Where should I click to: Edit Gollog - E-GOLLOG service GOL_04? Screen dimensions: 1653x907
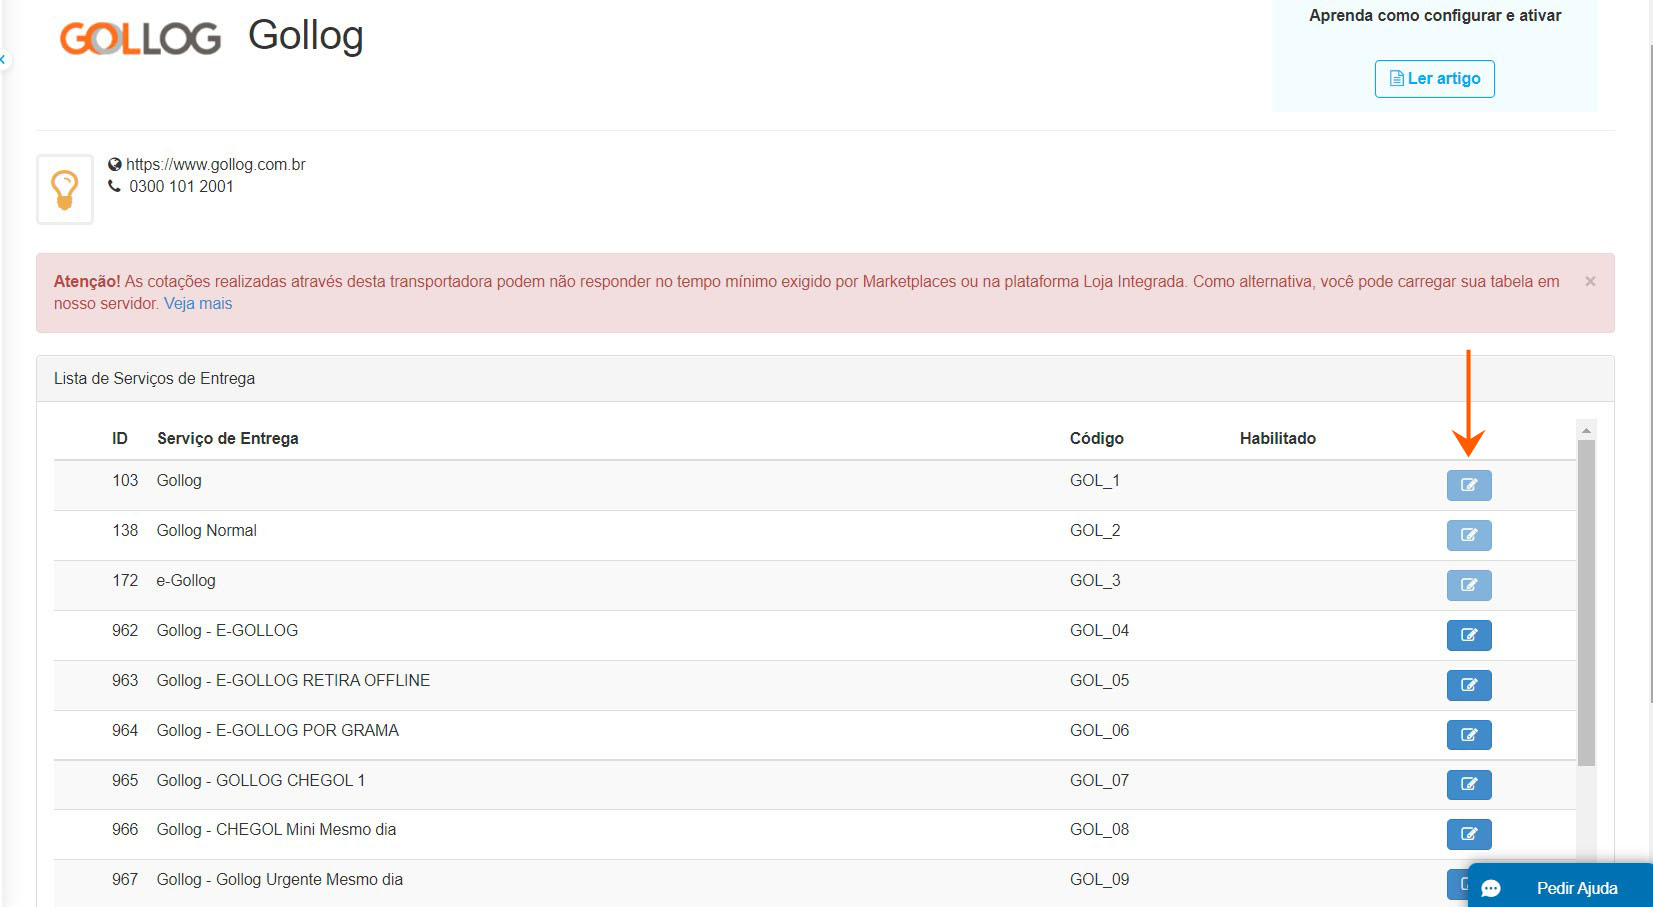click(1468, 635)
